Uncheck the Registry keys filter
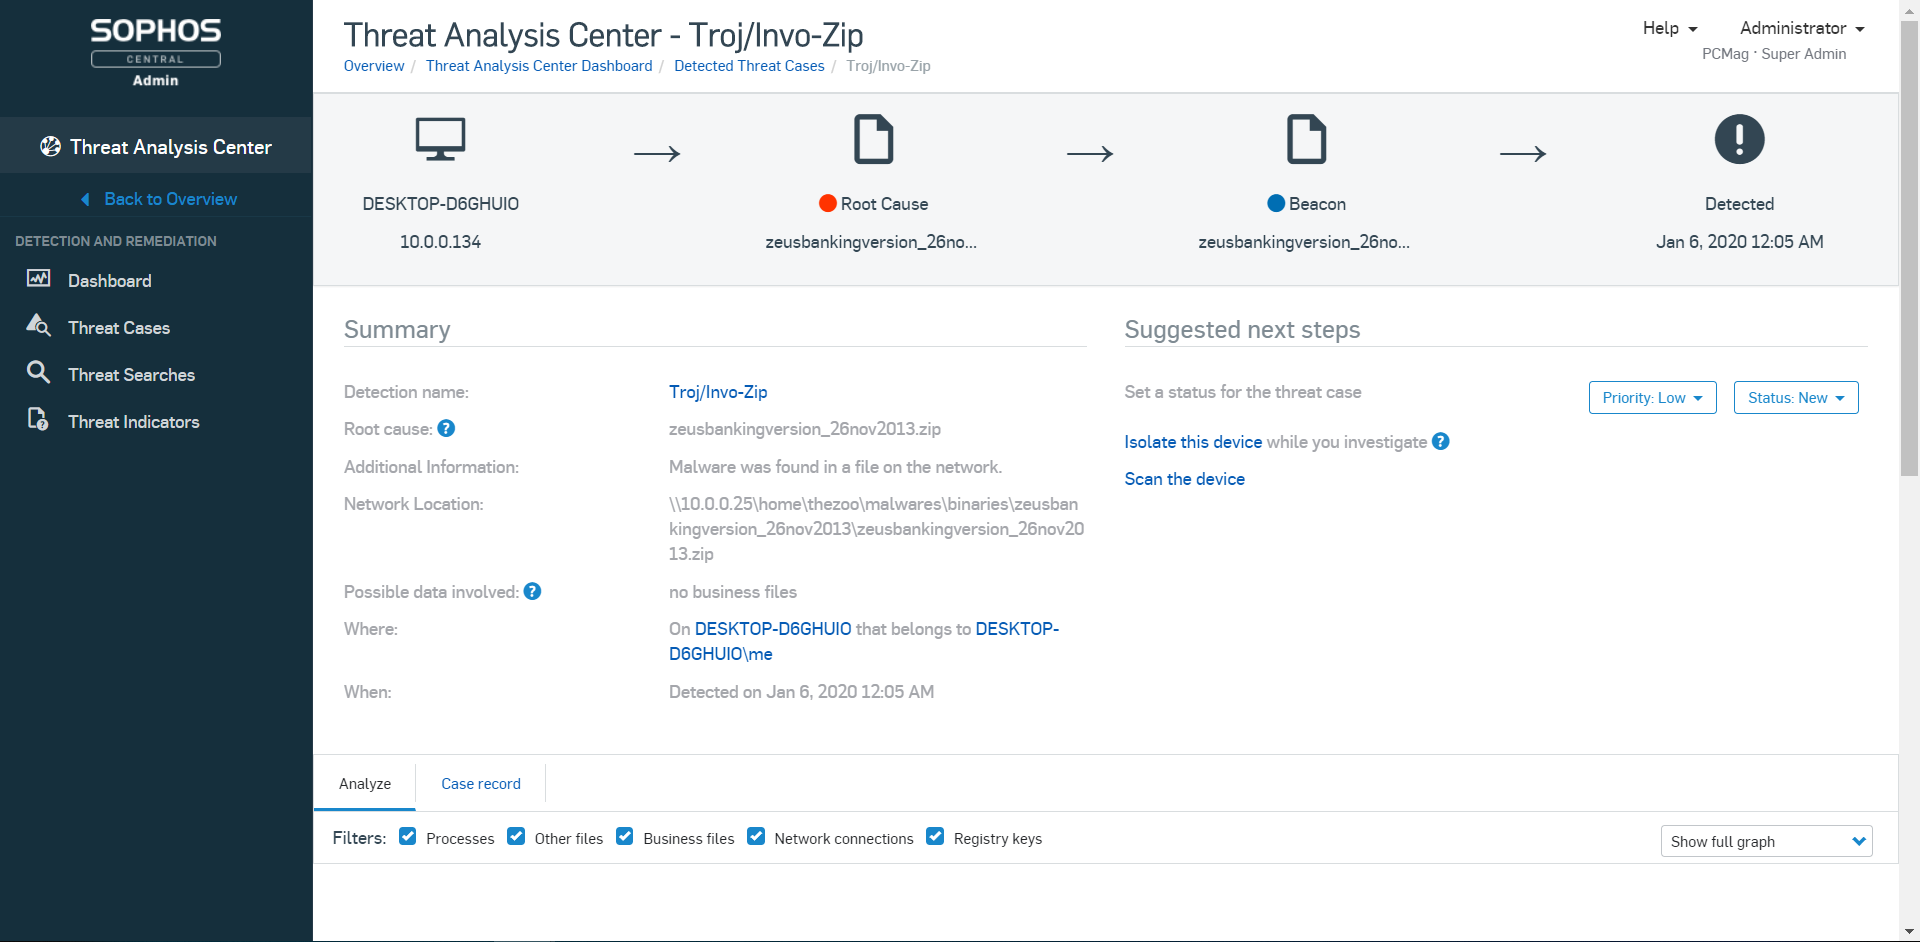The height and width of the screenshot is (942, 1920). tap(935, 837)
